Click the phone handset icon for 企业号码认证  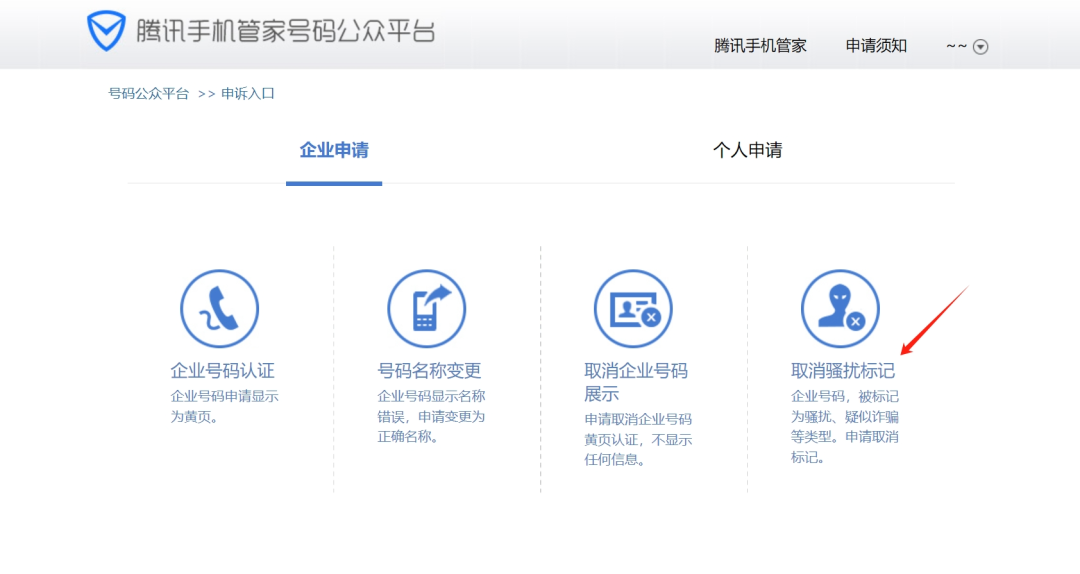(220, 309)
